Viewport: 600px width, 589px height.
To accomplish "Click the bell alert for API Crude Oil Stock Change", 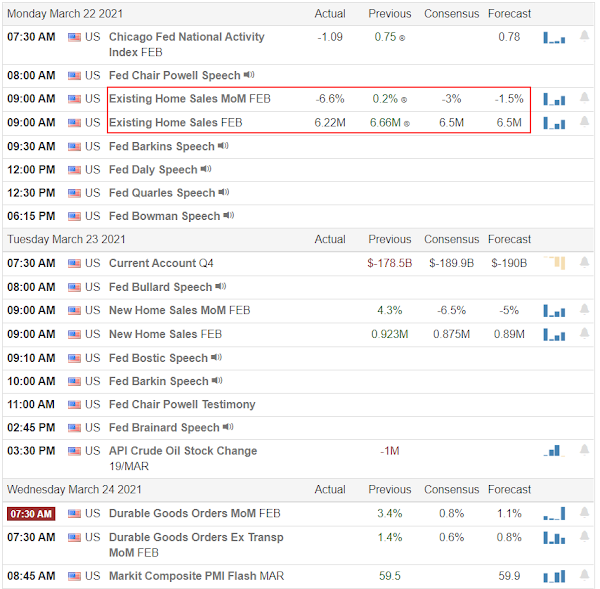I will 584,450.
